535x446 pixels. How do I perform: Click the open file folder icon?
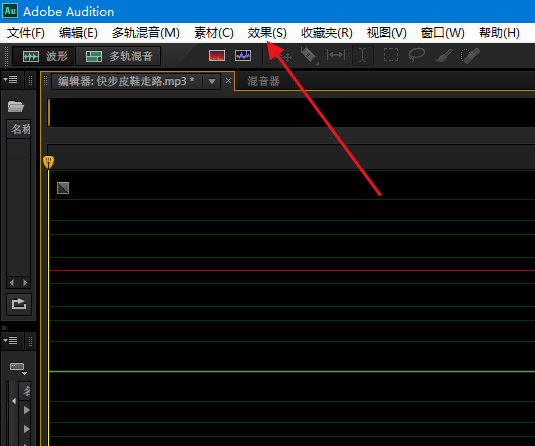pos(16,106)
